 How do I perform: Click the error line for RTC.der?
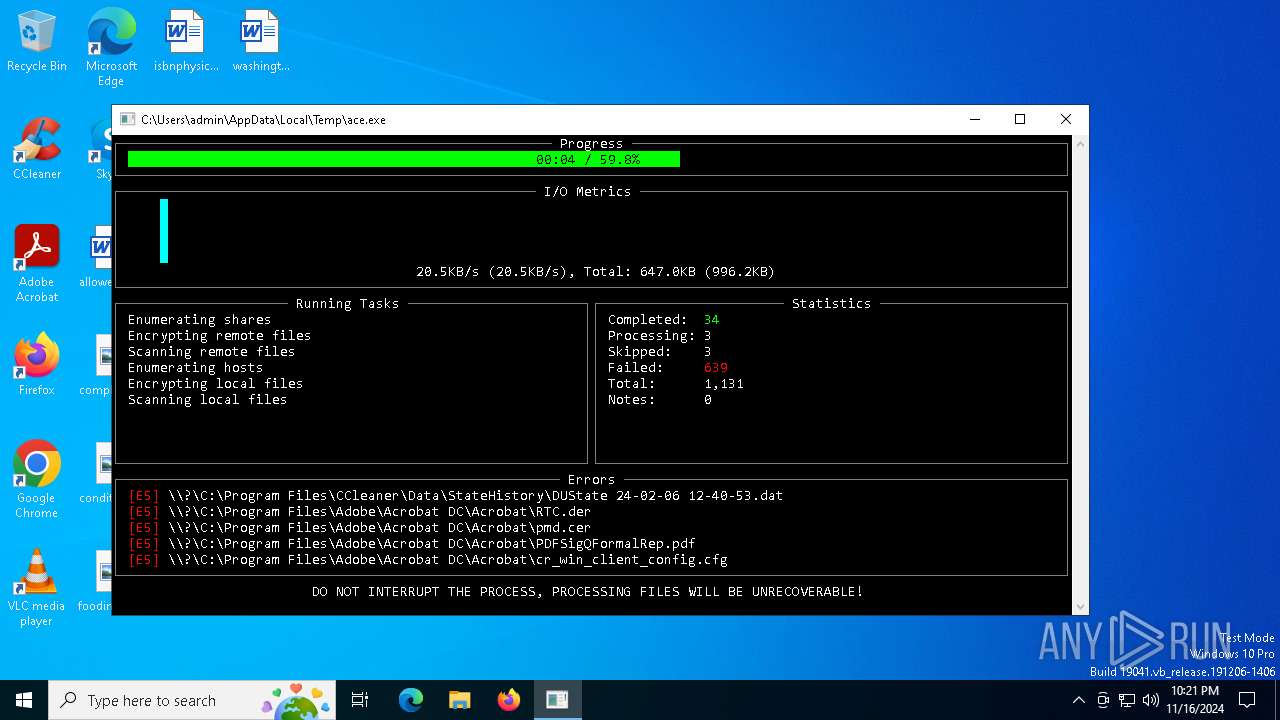pos(360,511)
